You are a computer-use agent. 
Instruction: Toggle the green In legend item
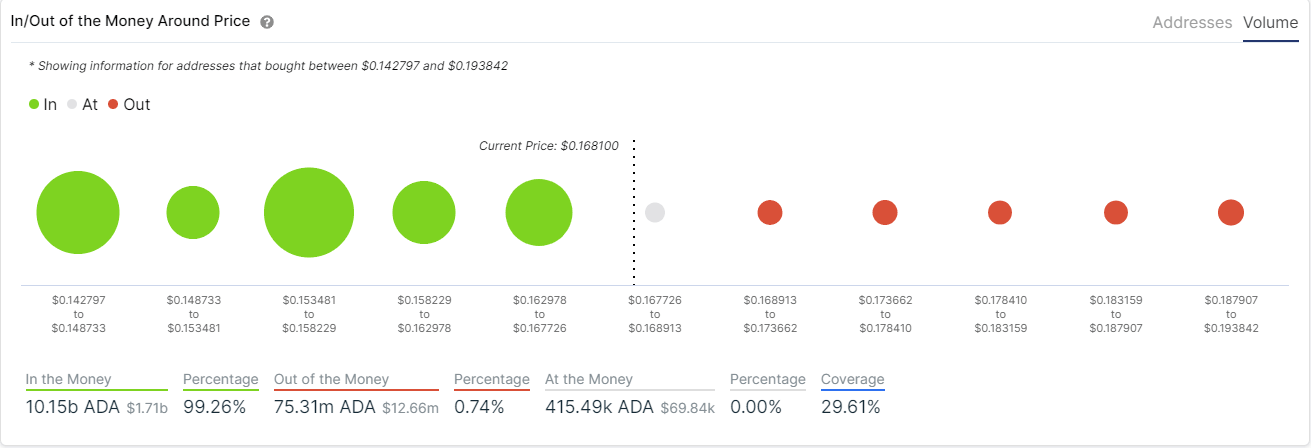[x=43, y=104]
